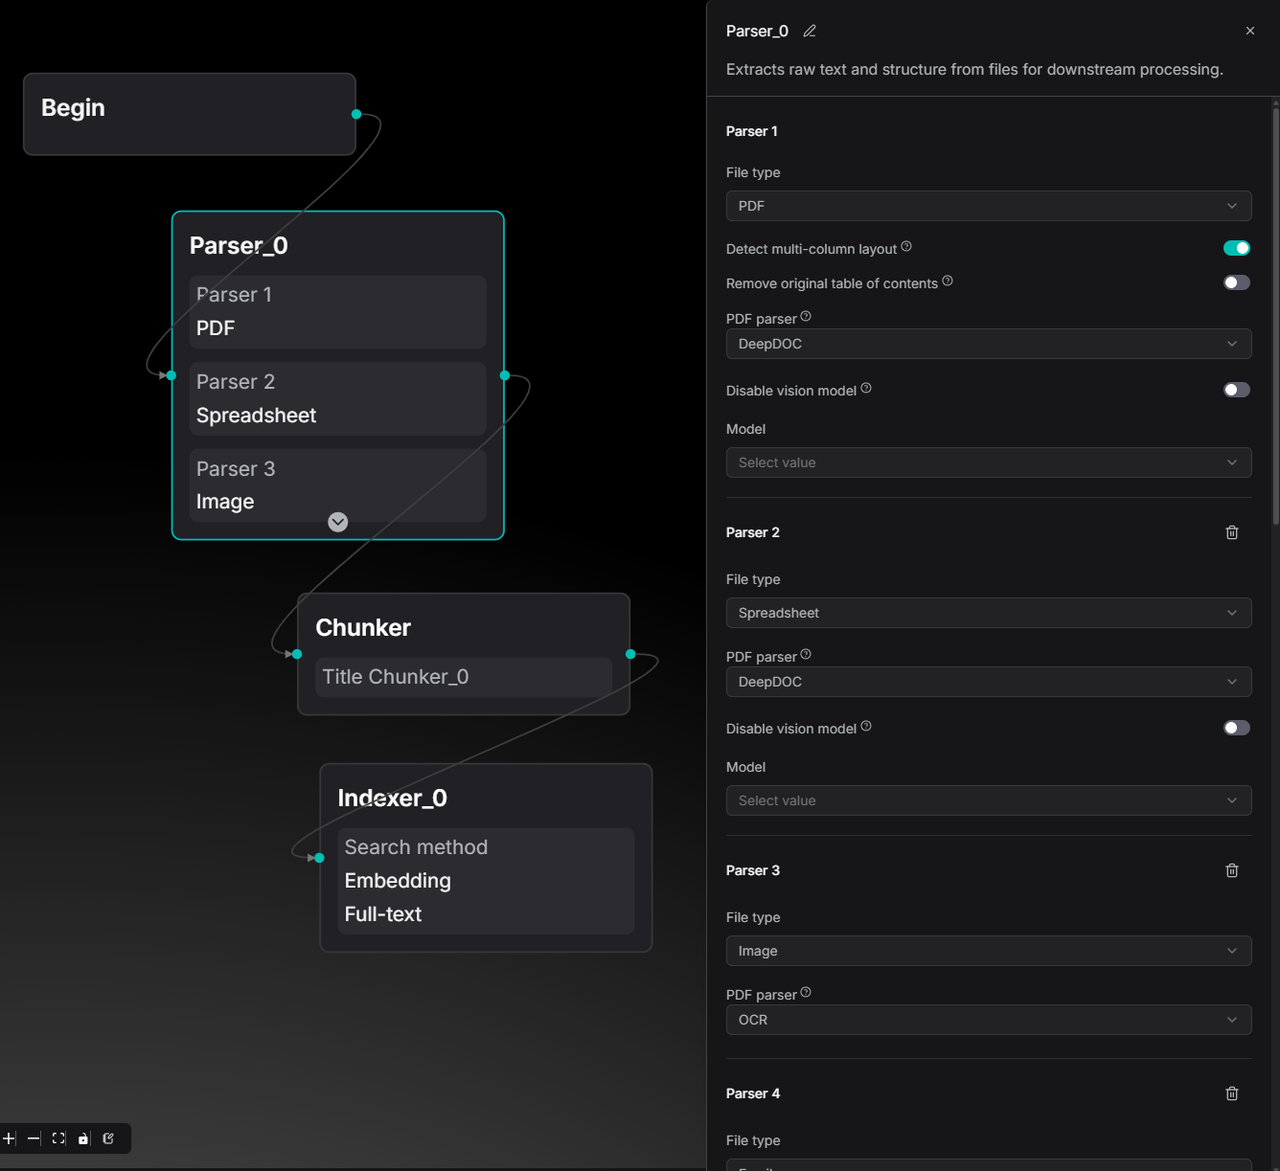
Task: Toggle the canvas lock icon
Action: pos(84,1138)
